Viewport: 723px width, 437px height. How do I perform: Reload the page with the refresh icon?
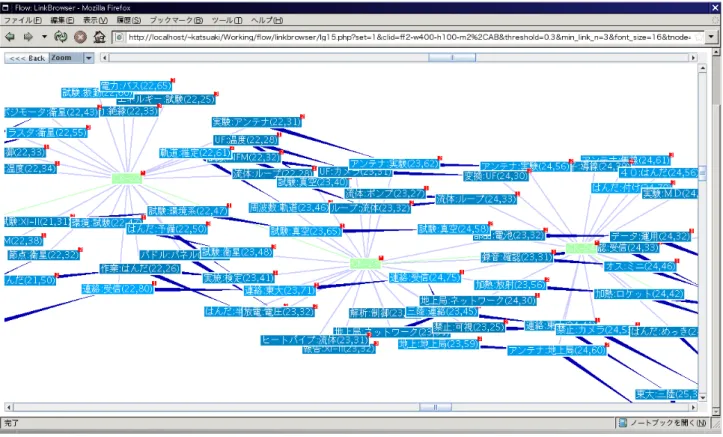[x=61, y=37]
